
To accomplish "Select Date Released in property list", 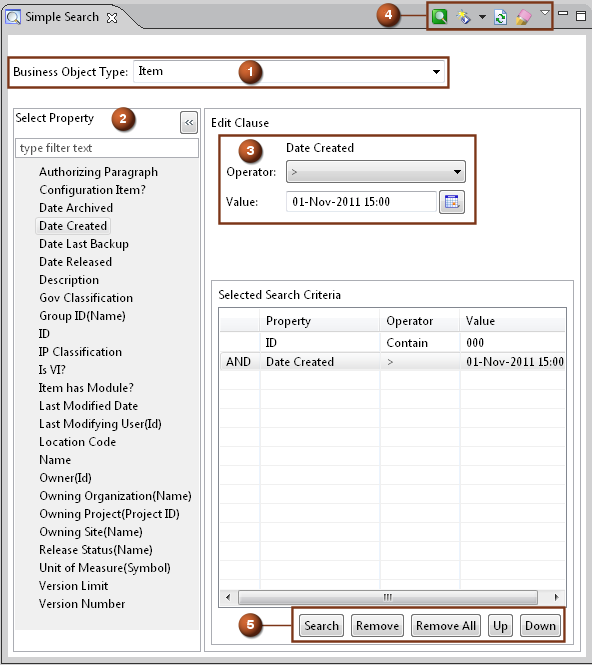I will (x=75, y=262).
